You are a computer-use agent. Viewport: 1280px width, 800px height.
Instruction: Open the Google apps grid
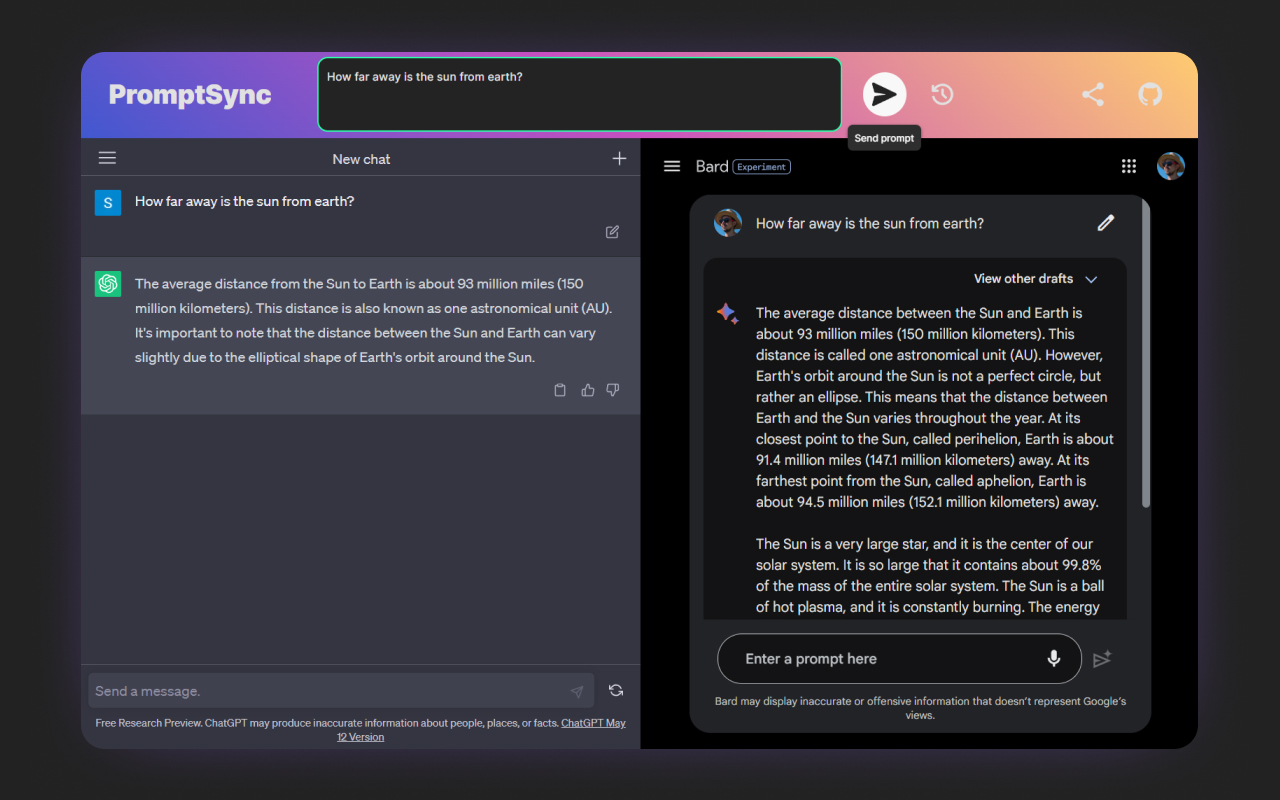(1129, 166)
